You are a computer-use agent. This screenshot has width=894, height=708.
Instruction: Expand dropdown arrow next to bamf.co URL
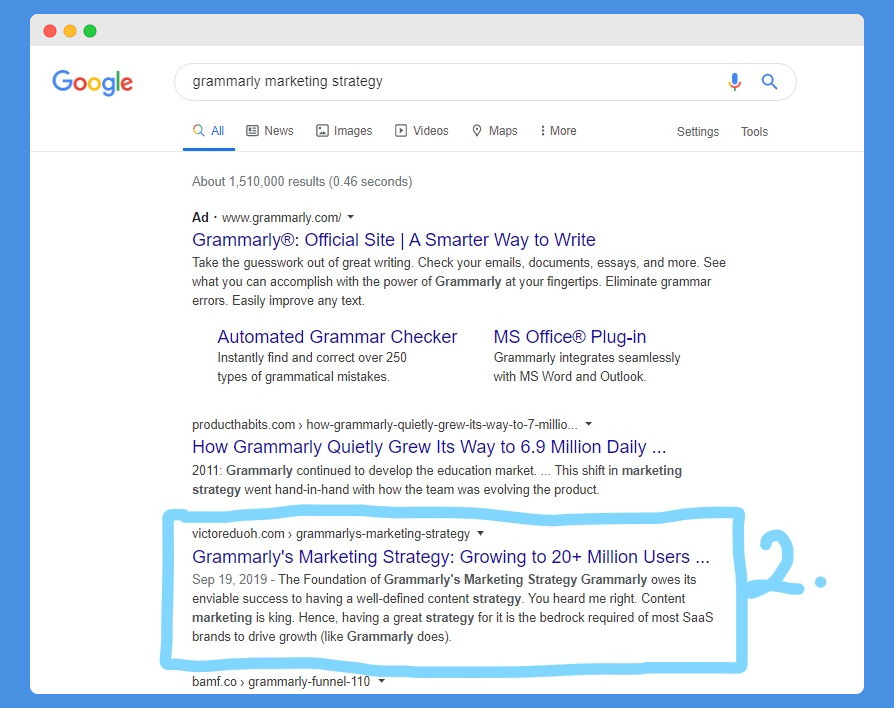[381, 681]
